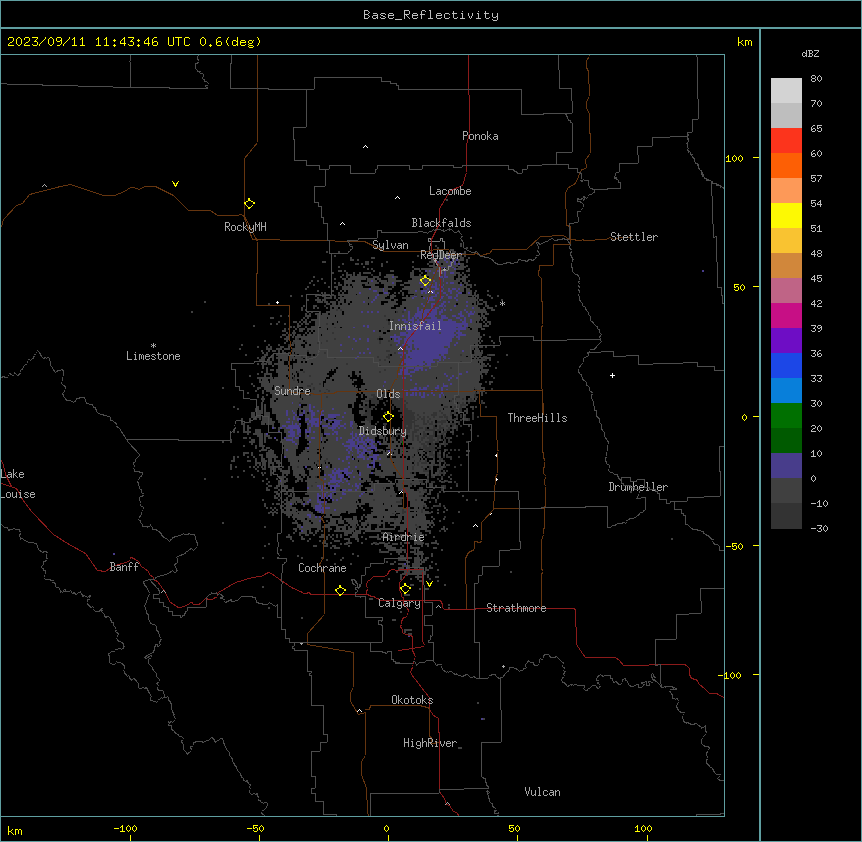Click the RockyMH label
The image size is (862, 842).
245,227
